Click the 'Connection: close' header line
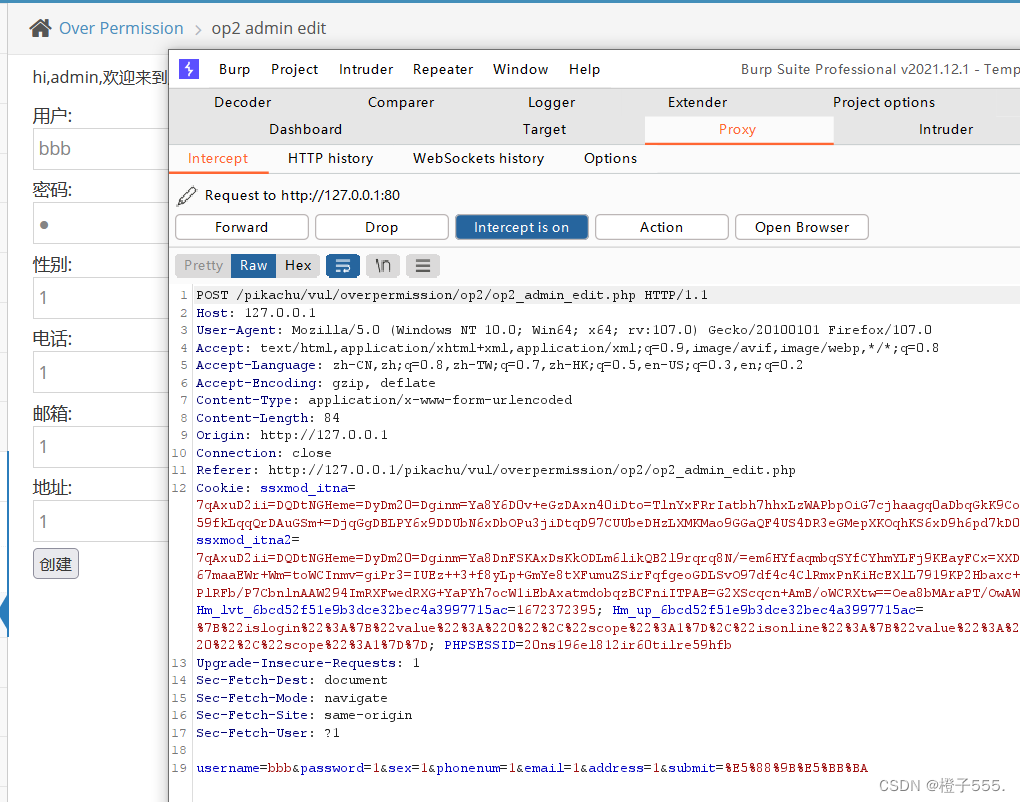The image size is (1020, 802). tap(264, 453)
